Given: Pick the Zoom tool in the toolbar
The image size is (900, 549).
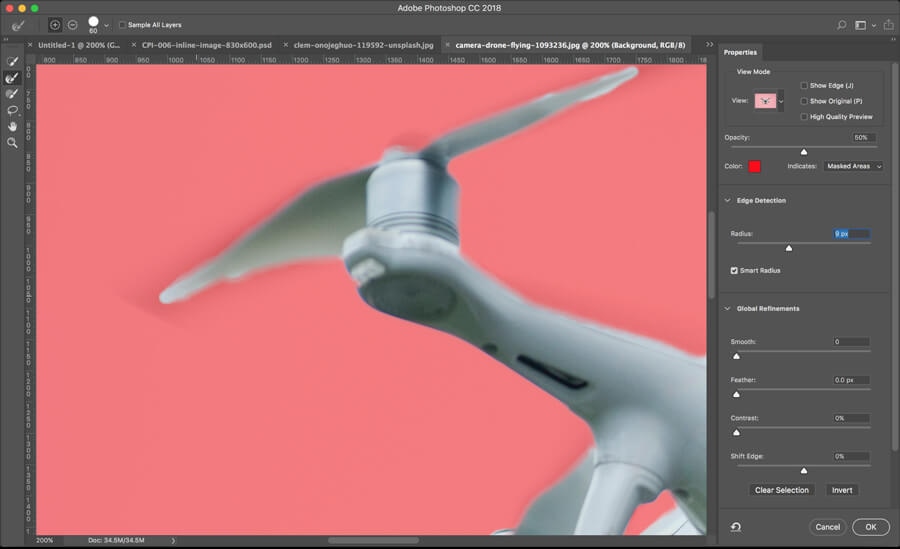Looking at the screenshot, I should tap(13, 143).
